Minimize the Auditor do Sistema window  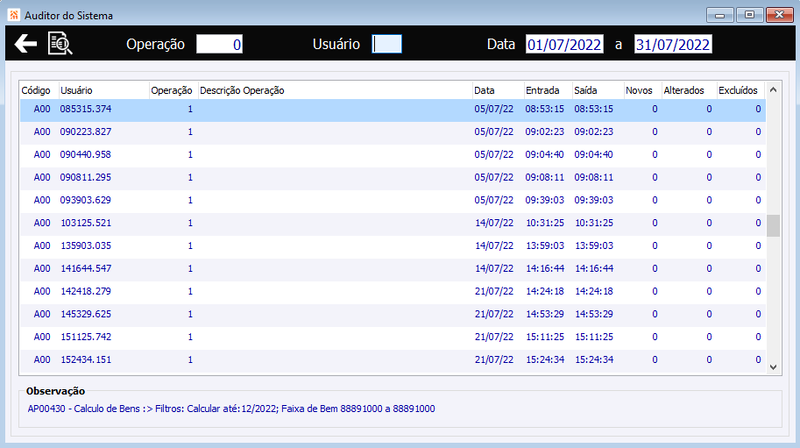click(x=720, y=15)
